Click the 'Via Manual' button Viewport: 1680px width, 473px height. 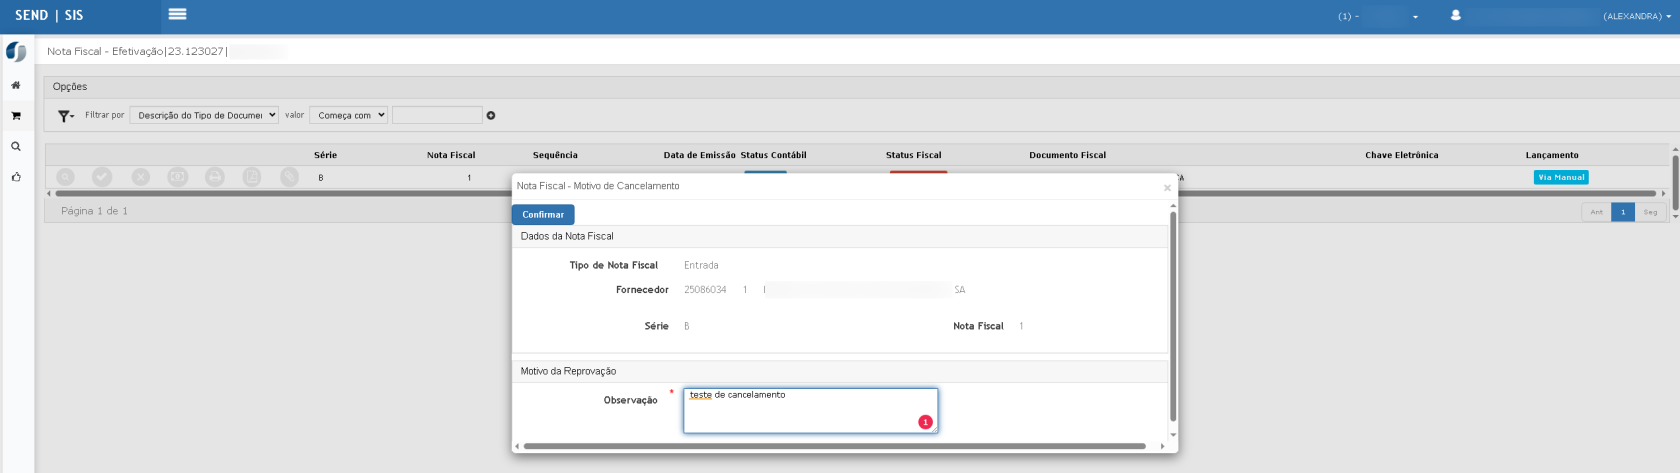(1561, 177)
